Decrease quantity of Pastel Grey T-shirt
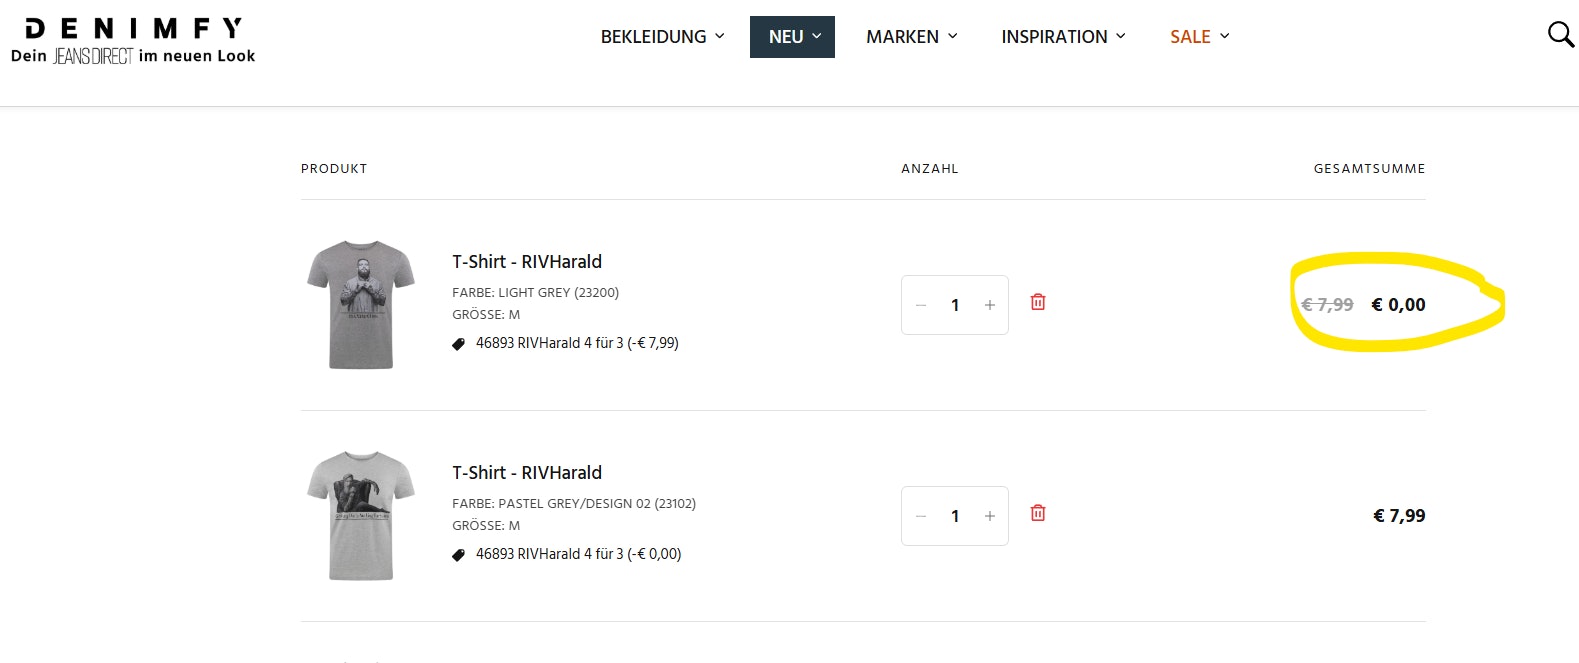This screenshot has width=1579, height=663. coord(921,516)
